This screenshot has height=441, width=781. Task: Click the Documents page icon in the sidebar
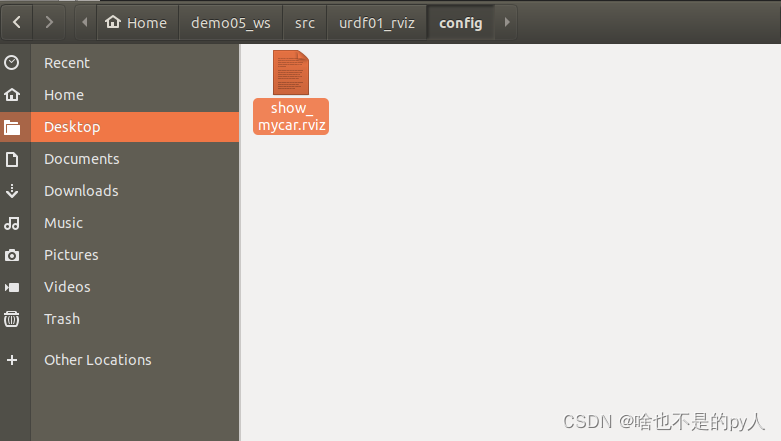click(x=12, y=159)
